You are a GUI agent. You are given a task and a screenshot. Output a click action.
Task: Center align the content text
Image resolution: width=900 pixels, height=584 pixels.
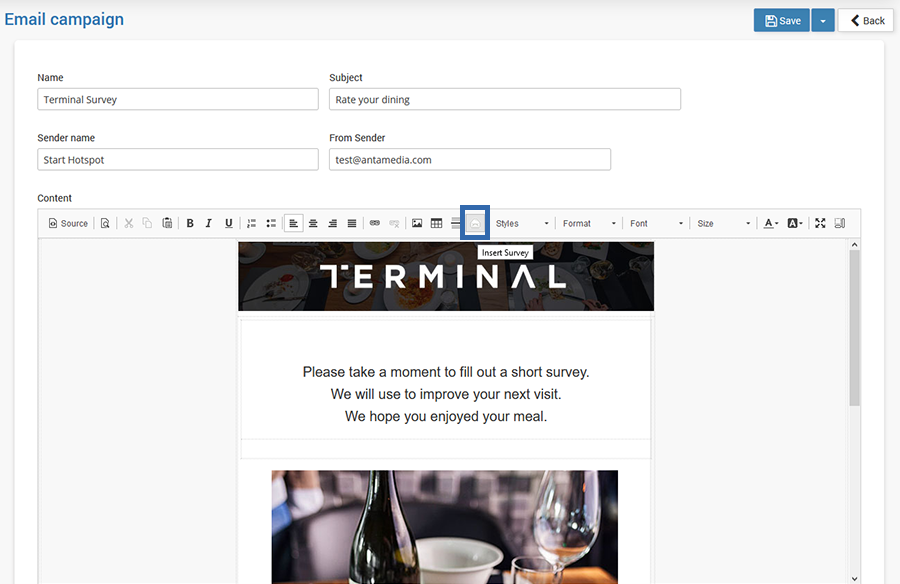pos(313,223)
